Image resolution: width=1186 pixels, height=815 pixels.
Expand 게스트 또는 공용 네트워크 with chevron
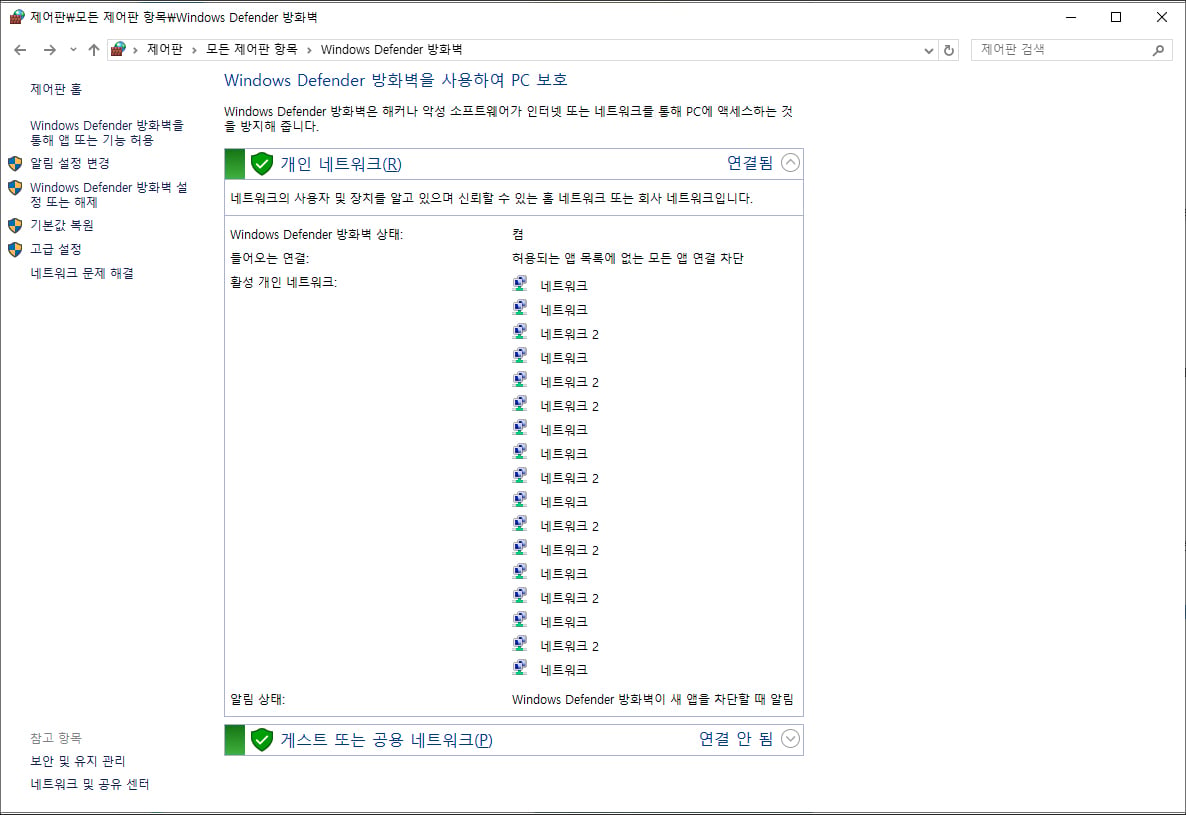790,739
